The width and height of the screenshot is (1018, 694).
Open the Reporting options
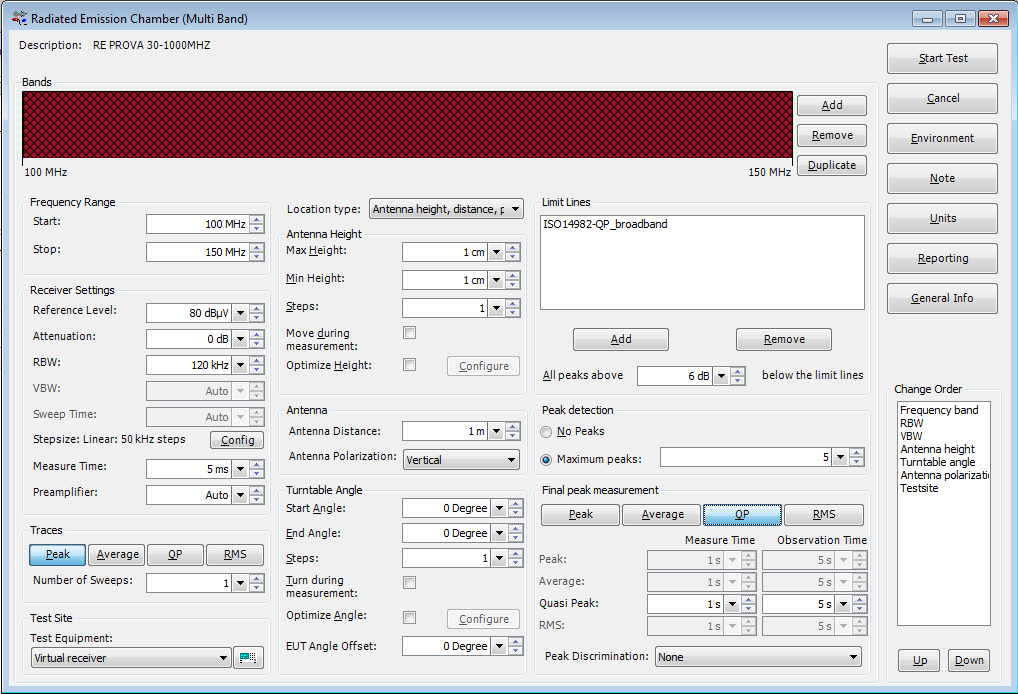pyautogui.click(x=943, y=258)
